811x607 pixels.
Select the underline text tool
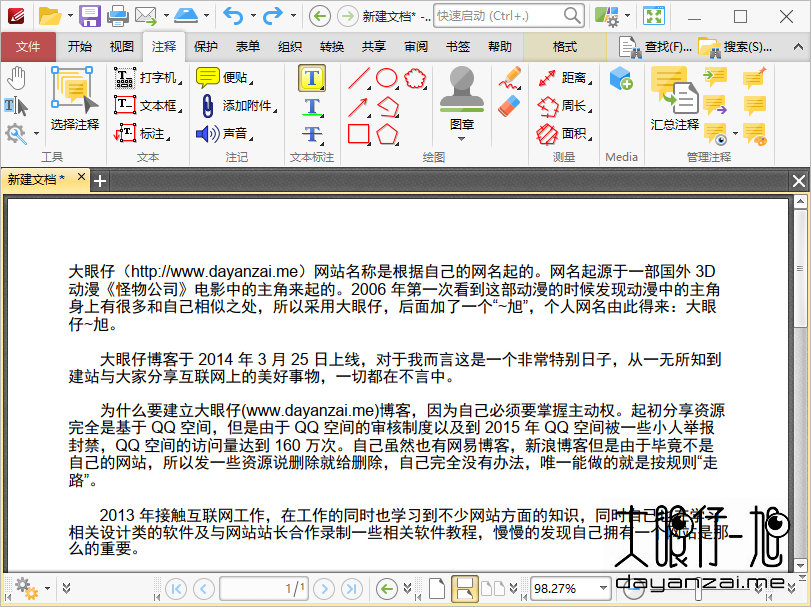pyautogui.click(x=312, y=107)
